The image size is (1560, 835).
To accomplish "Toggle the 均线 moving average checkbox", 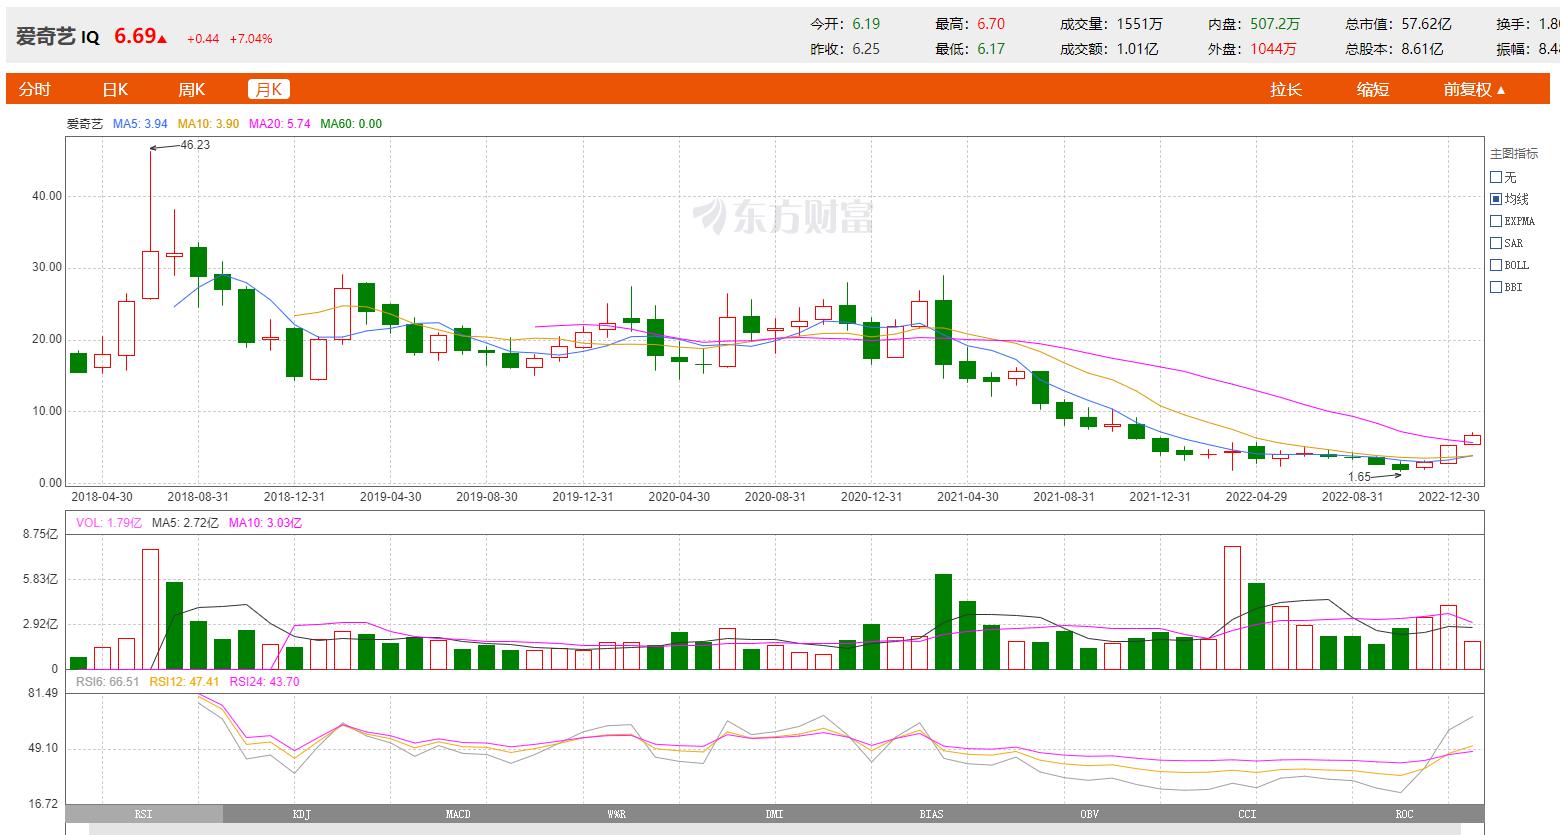I will pos(1496,199).
